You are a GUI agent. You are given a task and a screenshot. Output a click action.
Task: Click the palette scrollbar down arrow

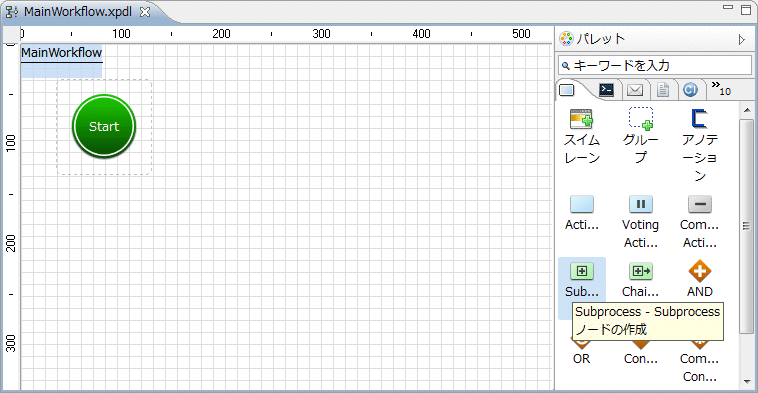tap(747, 381)
